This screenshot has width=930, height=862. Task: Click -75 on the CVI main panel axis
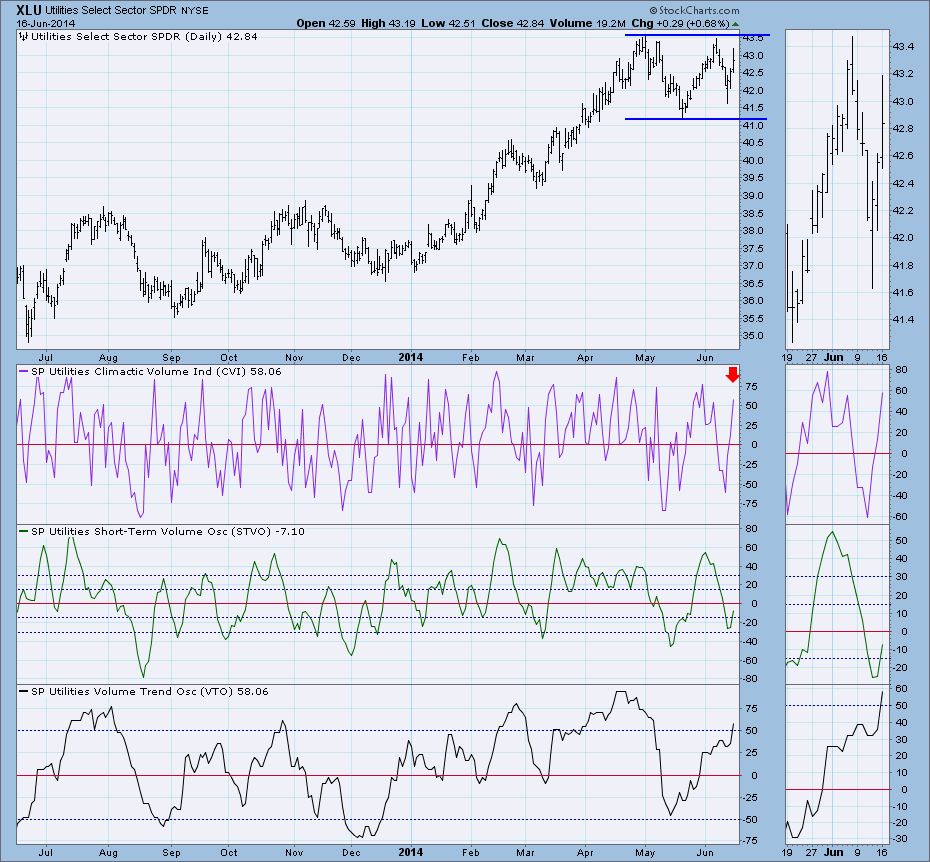pos(749,504)
